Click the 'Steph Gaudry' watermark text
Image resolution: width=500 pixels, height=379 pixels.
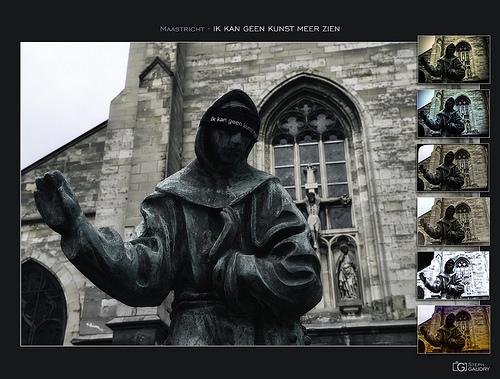(479, 367)
